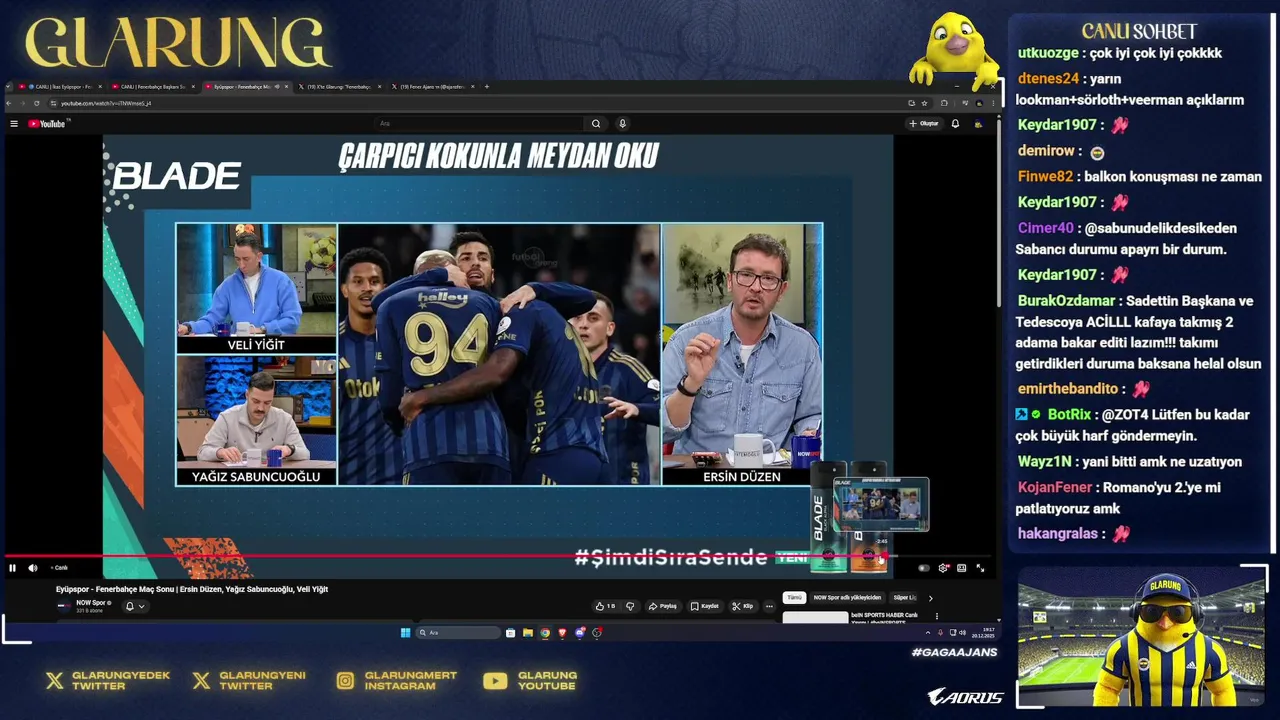The height and width of the screenshot is (720, 1280).
Task: Click the video title 'Eyüpspor - Fenerbahçe Maç Sonu'
Action: (192, 589)
